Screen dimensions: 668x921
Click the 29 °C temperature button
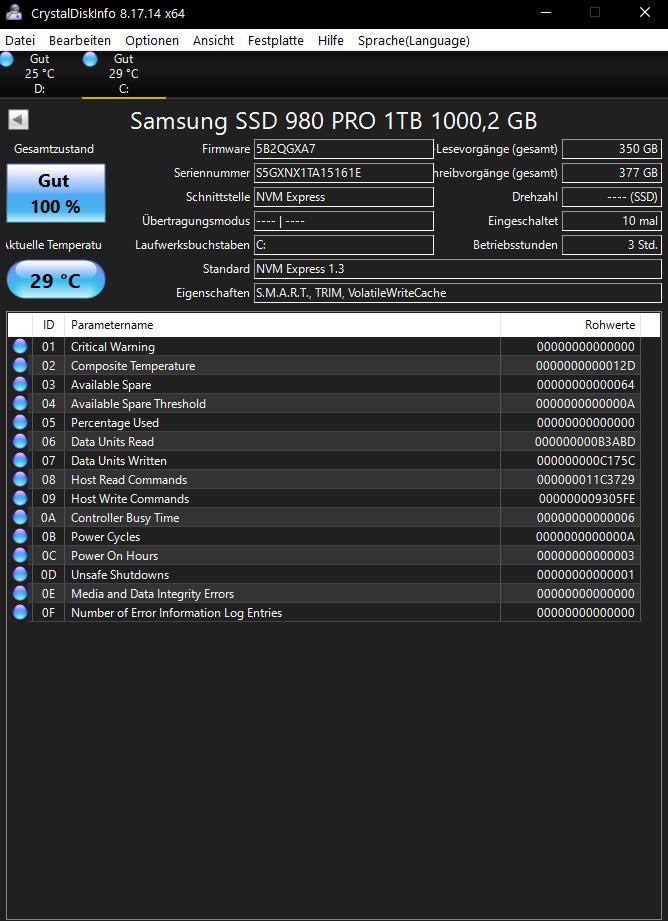tap(56, 280)
